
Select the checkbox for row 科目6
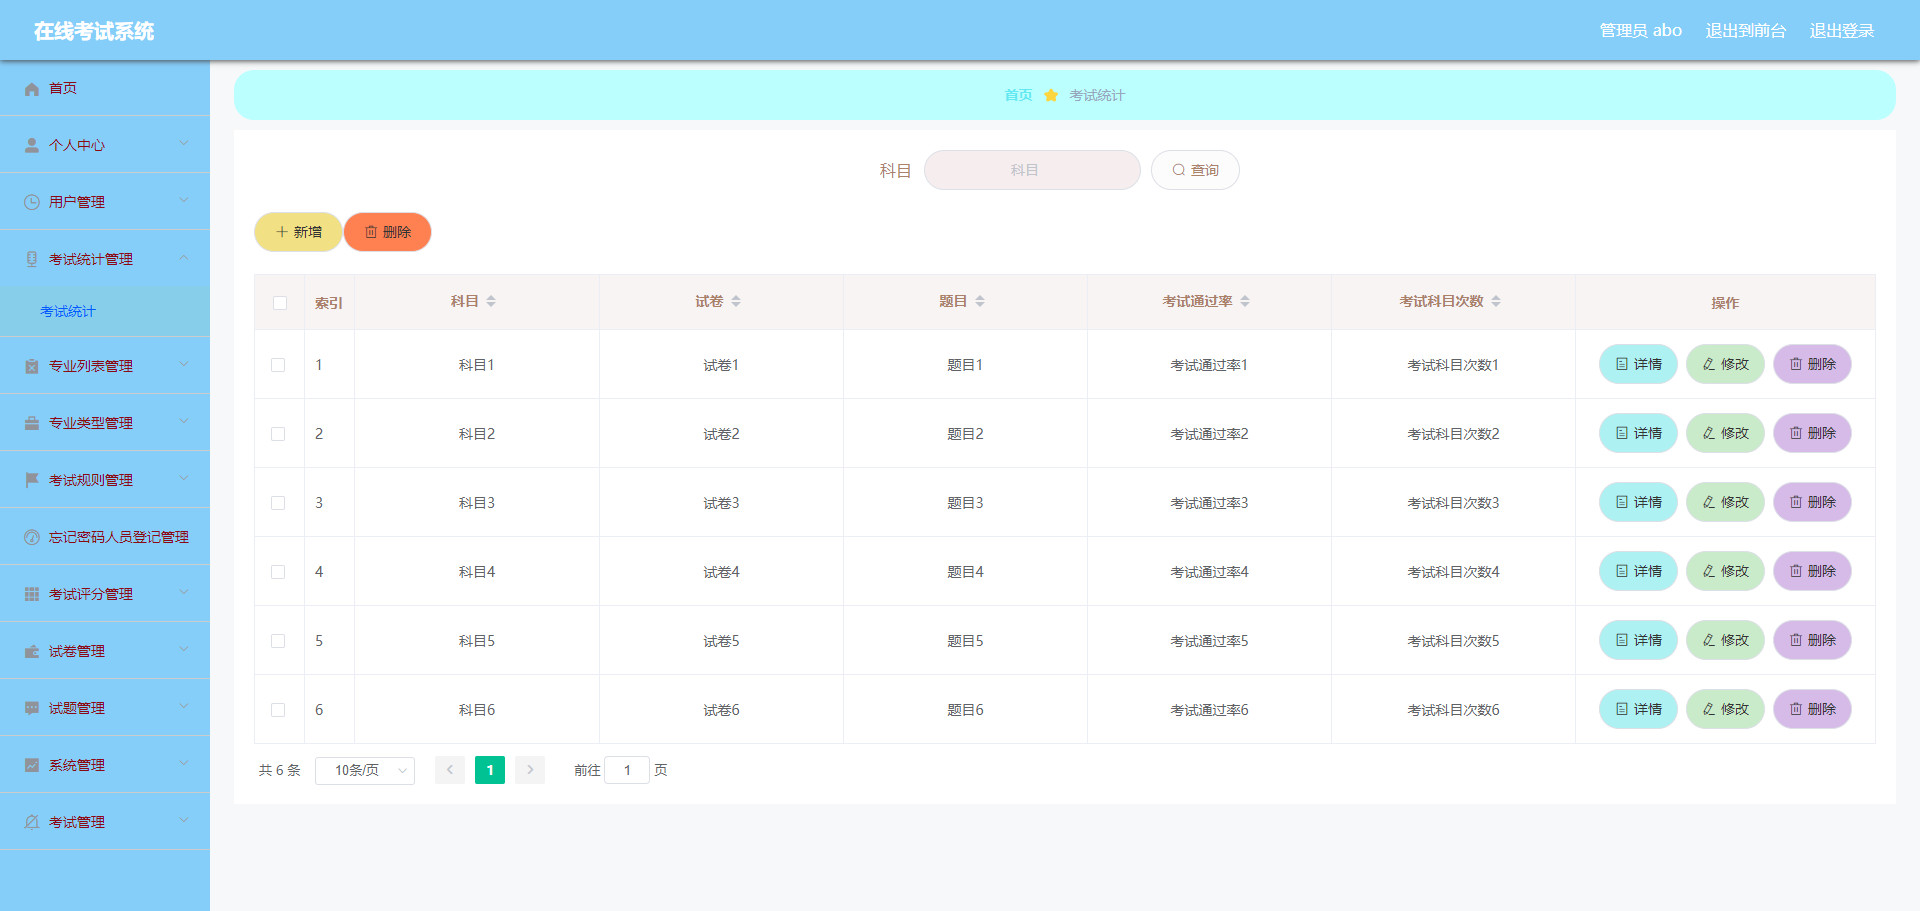[x=278, y=710]
